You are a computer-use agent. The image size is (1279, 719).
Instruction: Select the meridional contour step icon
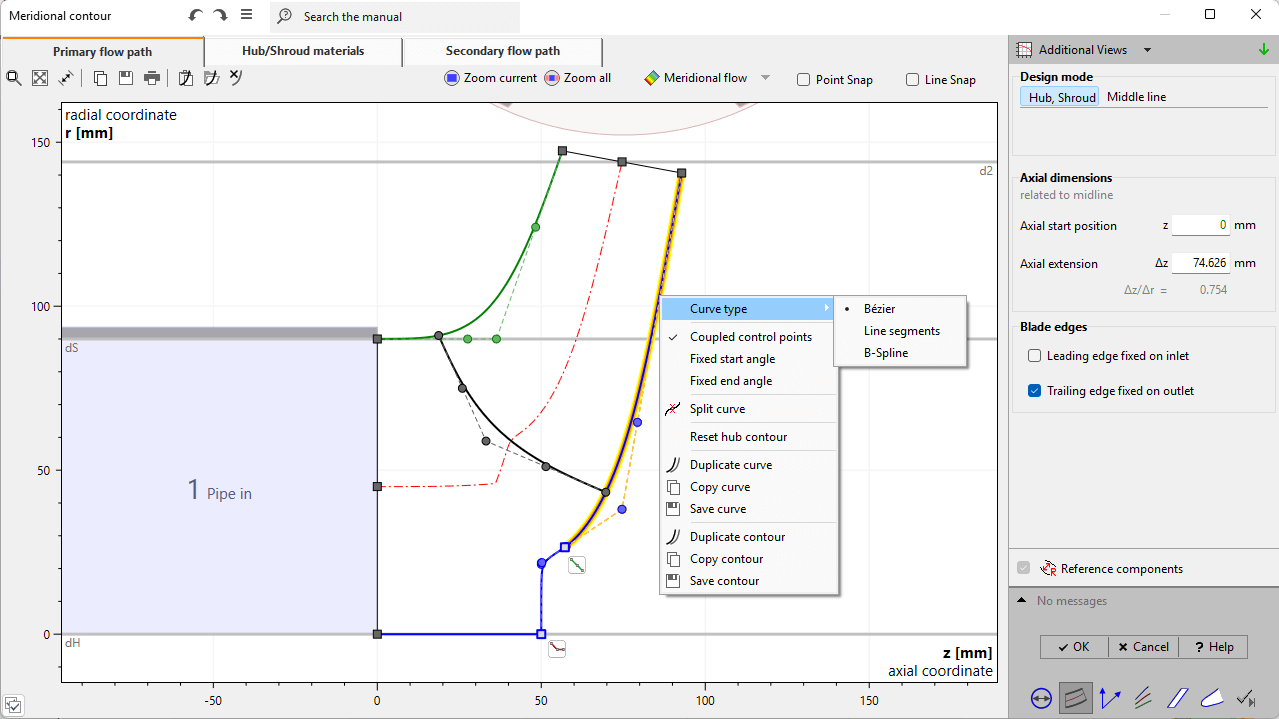click(1076, 698)
